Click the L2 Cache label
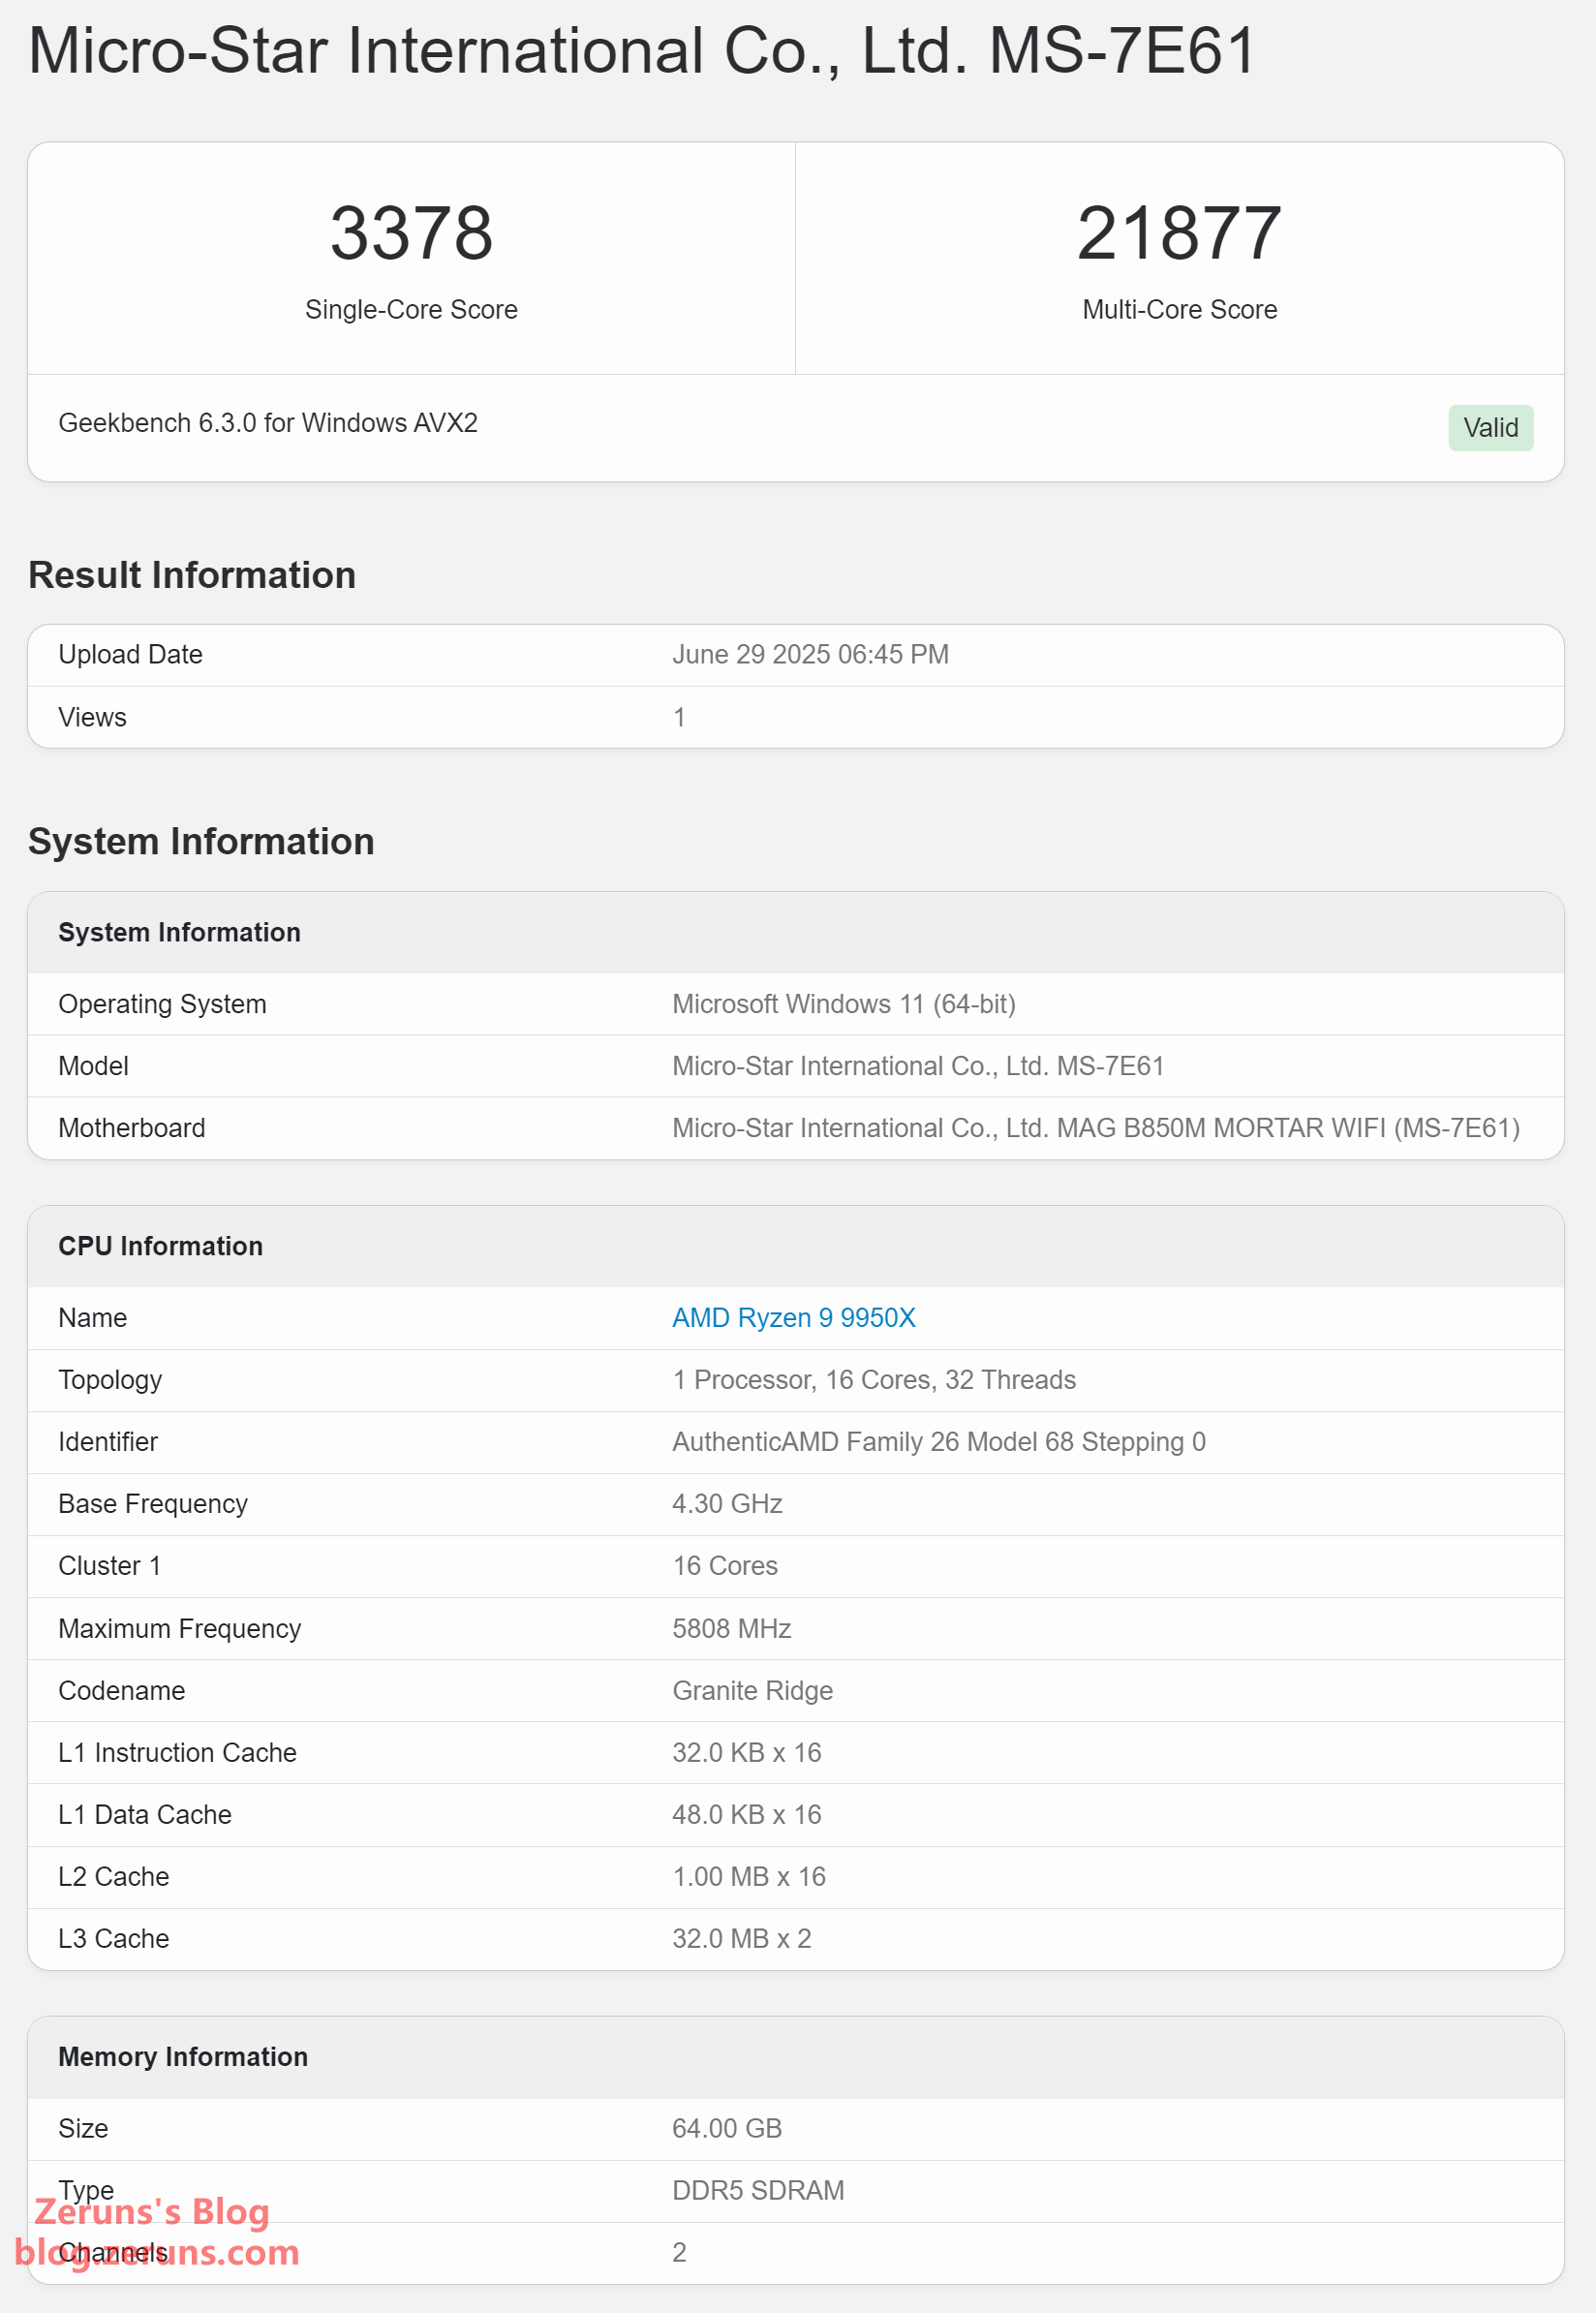Viewport: 1596px width, 2313px height. click(113, 1876)
